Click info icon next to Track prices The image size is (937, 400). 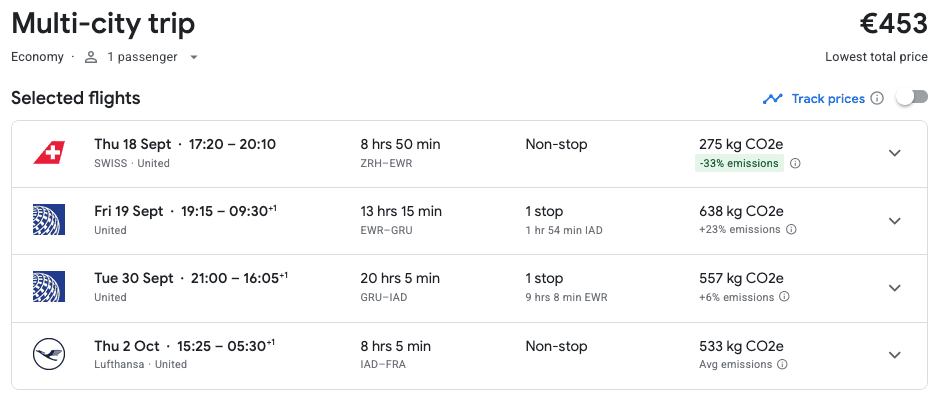pos(877,98)
